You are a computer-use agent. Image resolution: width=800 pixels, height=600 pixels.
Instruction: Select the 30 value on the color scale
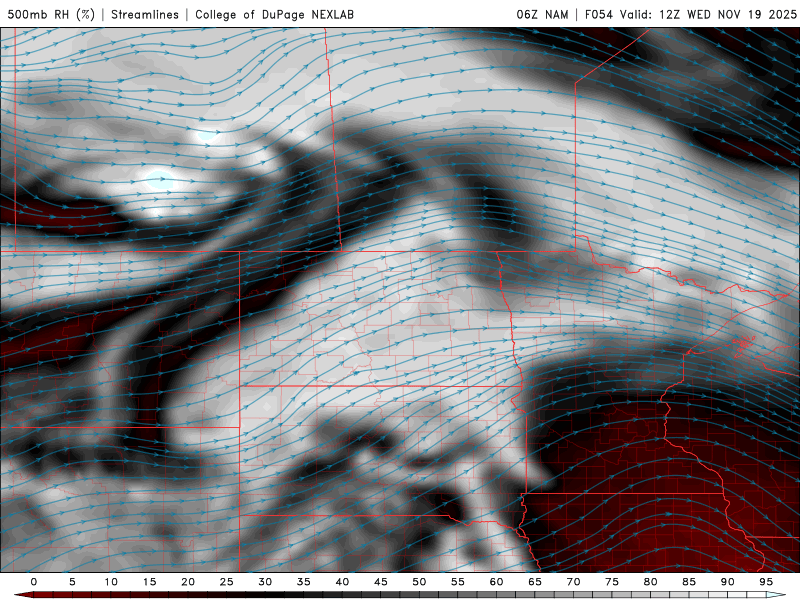tap(265, 582)
